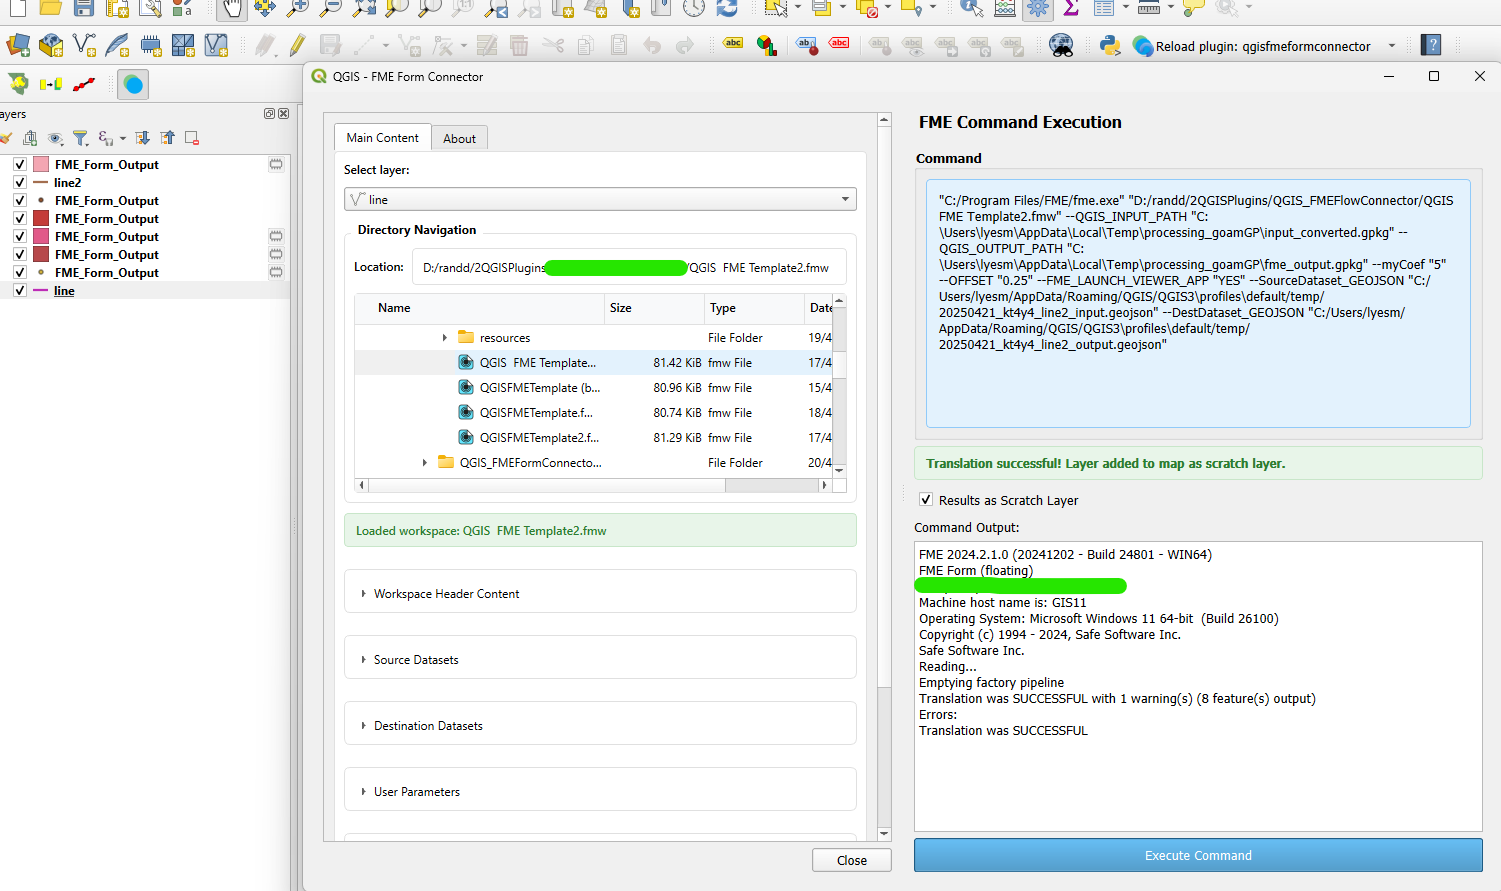Click the pink line symbol swatch of line layer
Image resolution: width=1501 pixels, height=891 pixels.
pos(41,290)
